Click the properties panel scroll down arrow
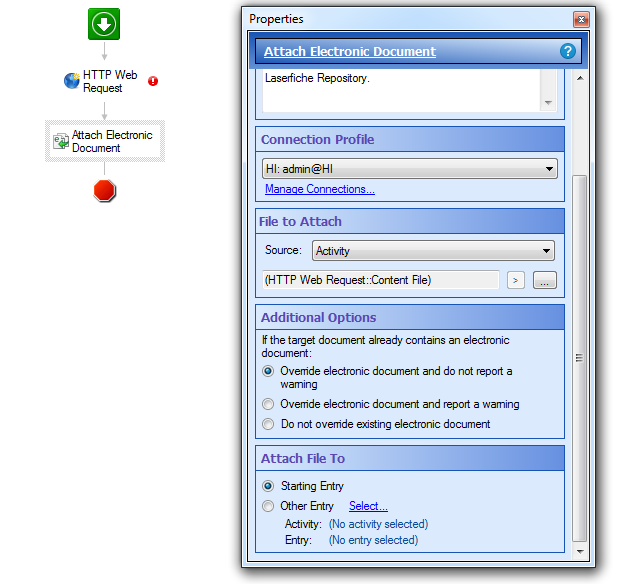The image size is (627, 584). click(x=580, y=552)
